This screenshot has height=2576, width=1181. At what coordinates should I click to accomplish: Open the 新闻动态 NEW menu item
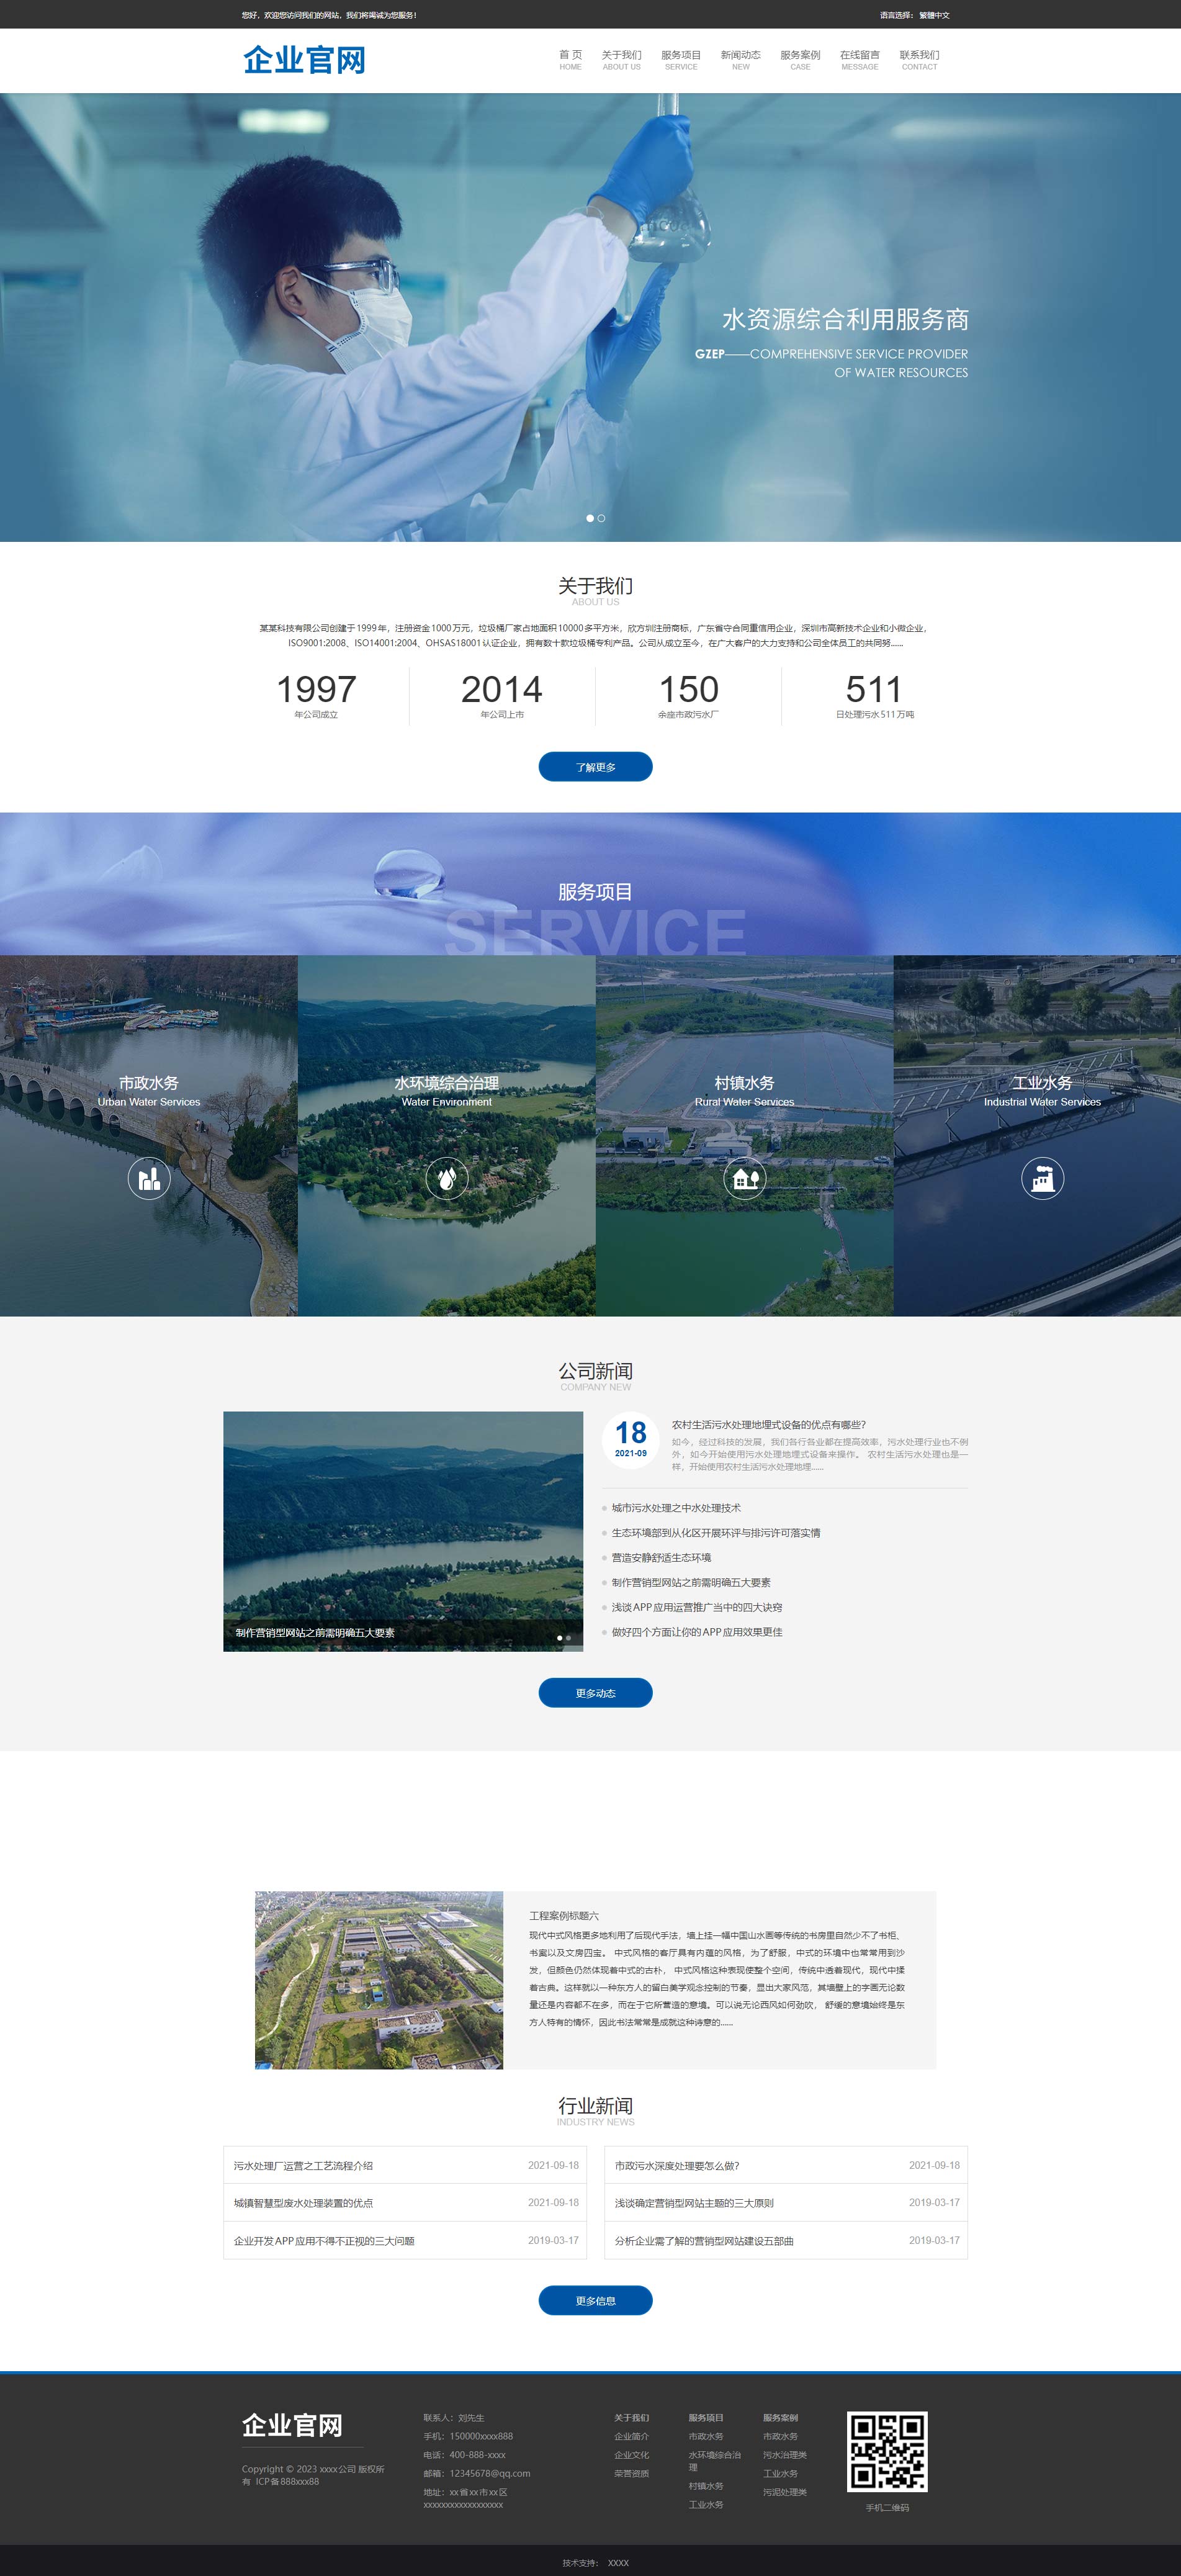point(741,60)
